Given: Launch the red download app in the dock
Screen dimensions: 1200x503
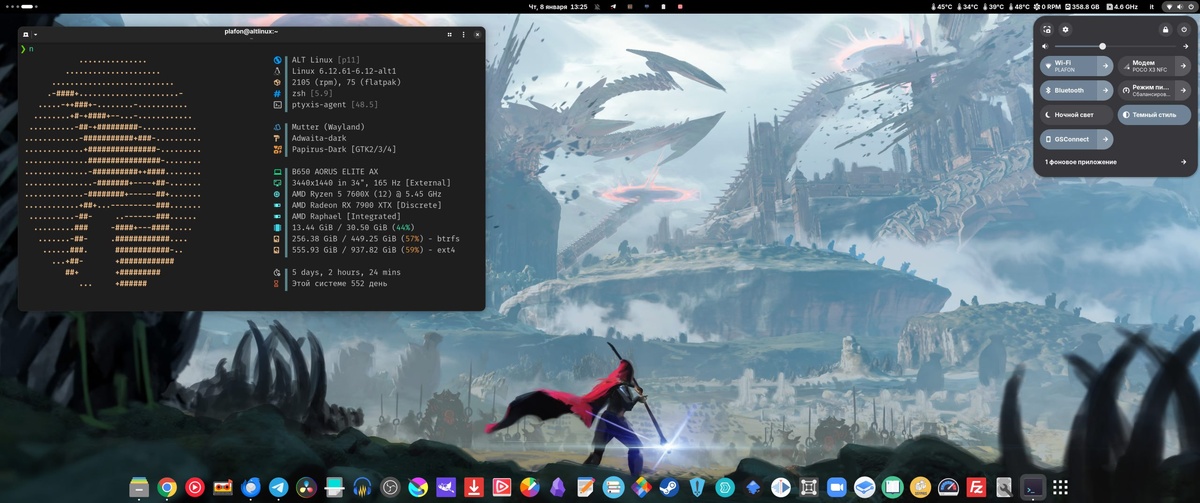Looking at the screenshot, I should [474, 487].
